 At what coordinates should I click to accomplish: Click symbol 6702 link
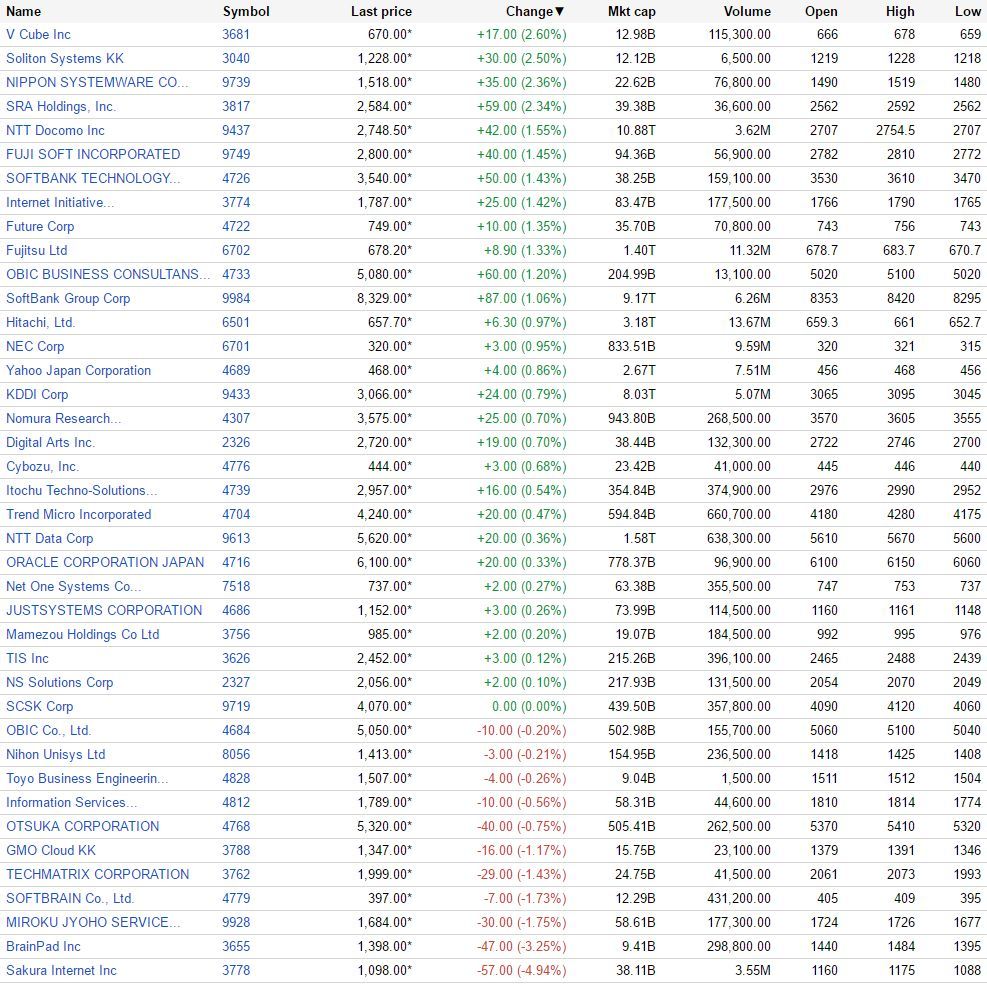pos(236,250)
